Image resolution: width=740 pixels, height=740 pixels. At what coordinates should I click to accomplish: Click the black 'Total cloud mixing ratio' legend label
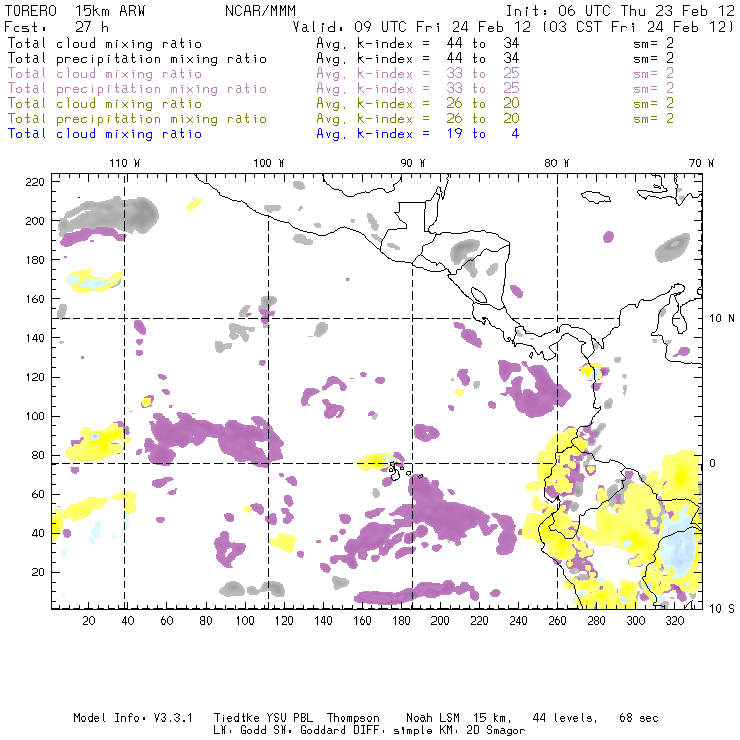105,43
